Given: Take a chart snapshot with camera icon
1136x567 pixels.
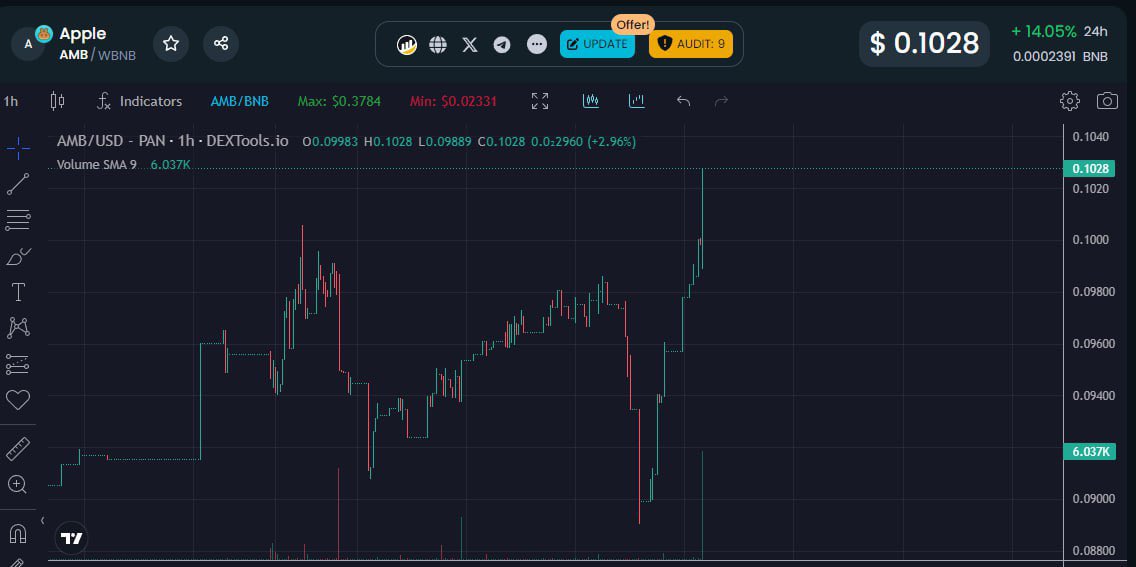Looking at the screenshot, I should tap(1107, 101).
